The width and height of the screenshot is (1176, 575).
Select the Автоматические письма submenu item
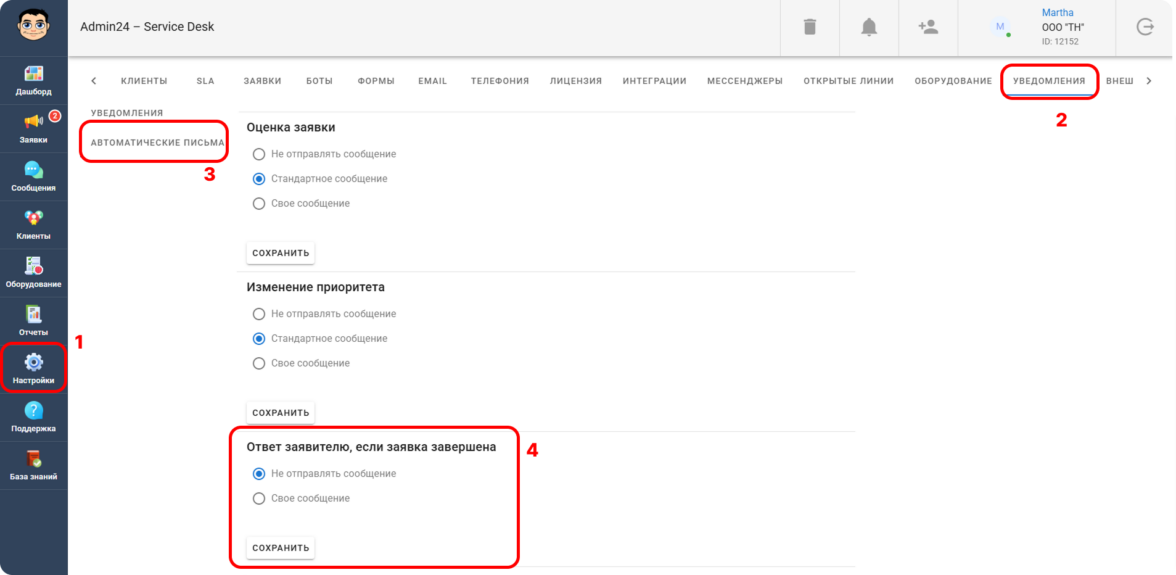158,142
